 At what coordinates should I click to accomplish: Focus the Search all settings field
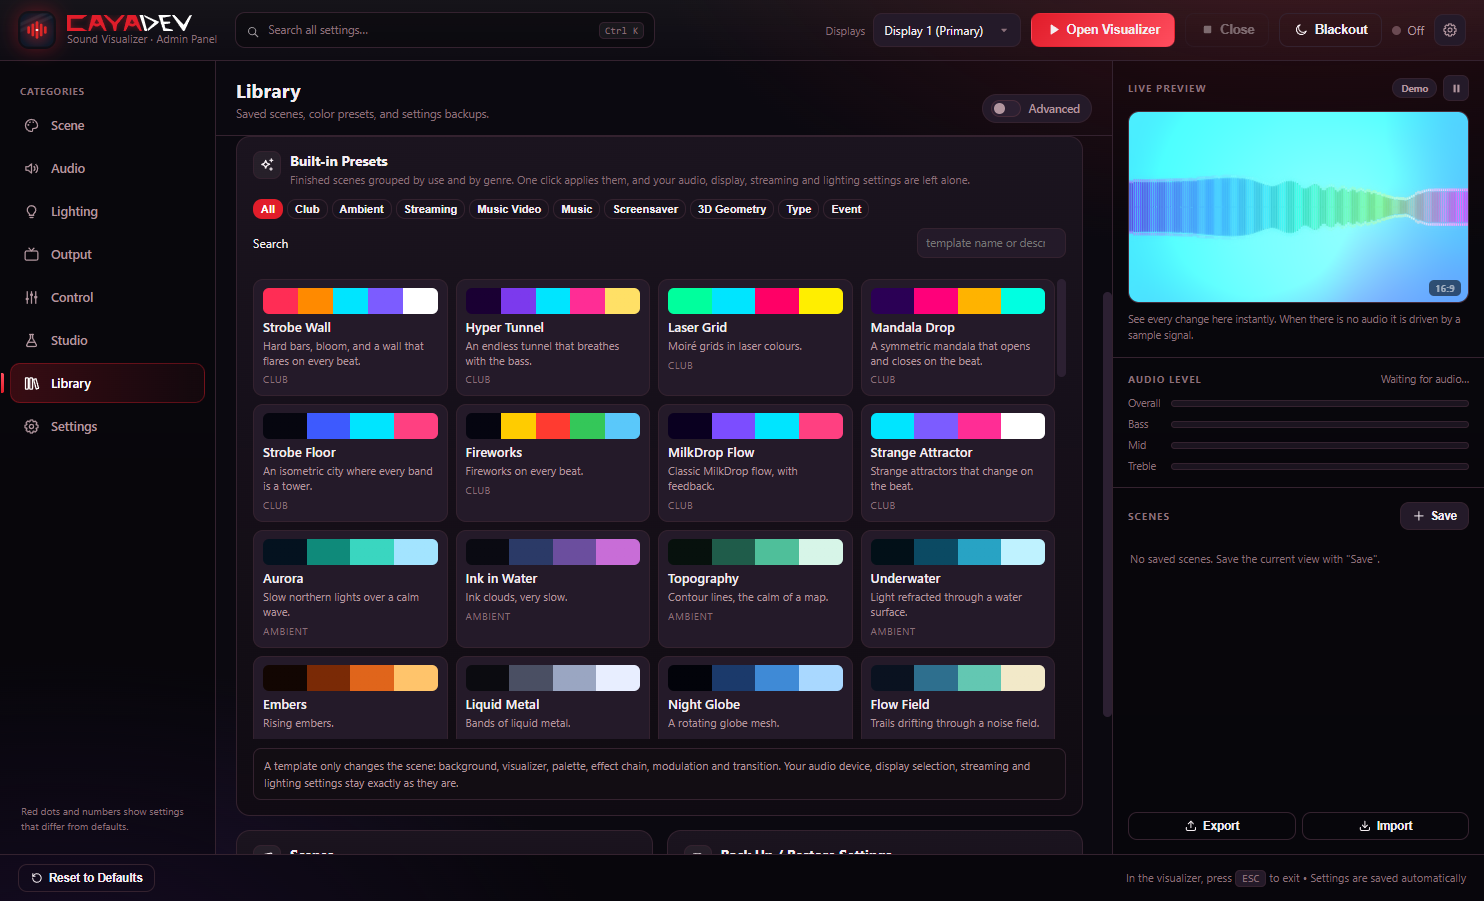pyautogui.click(x=445, y=30)
